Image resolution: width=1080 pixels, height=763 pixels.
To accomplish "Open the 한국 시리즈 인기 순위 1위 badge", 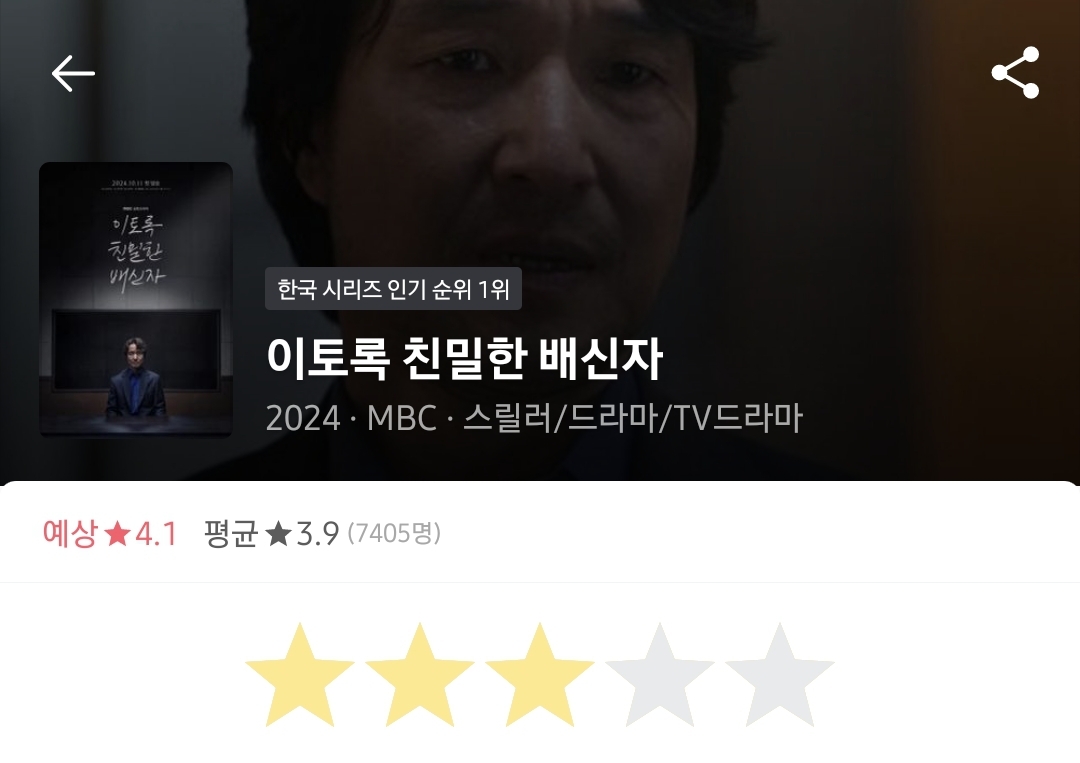I will pos(393,289).
